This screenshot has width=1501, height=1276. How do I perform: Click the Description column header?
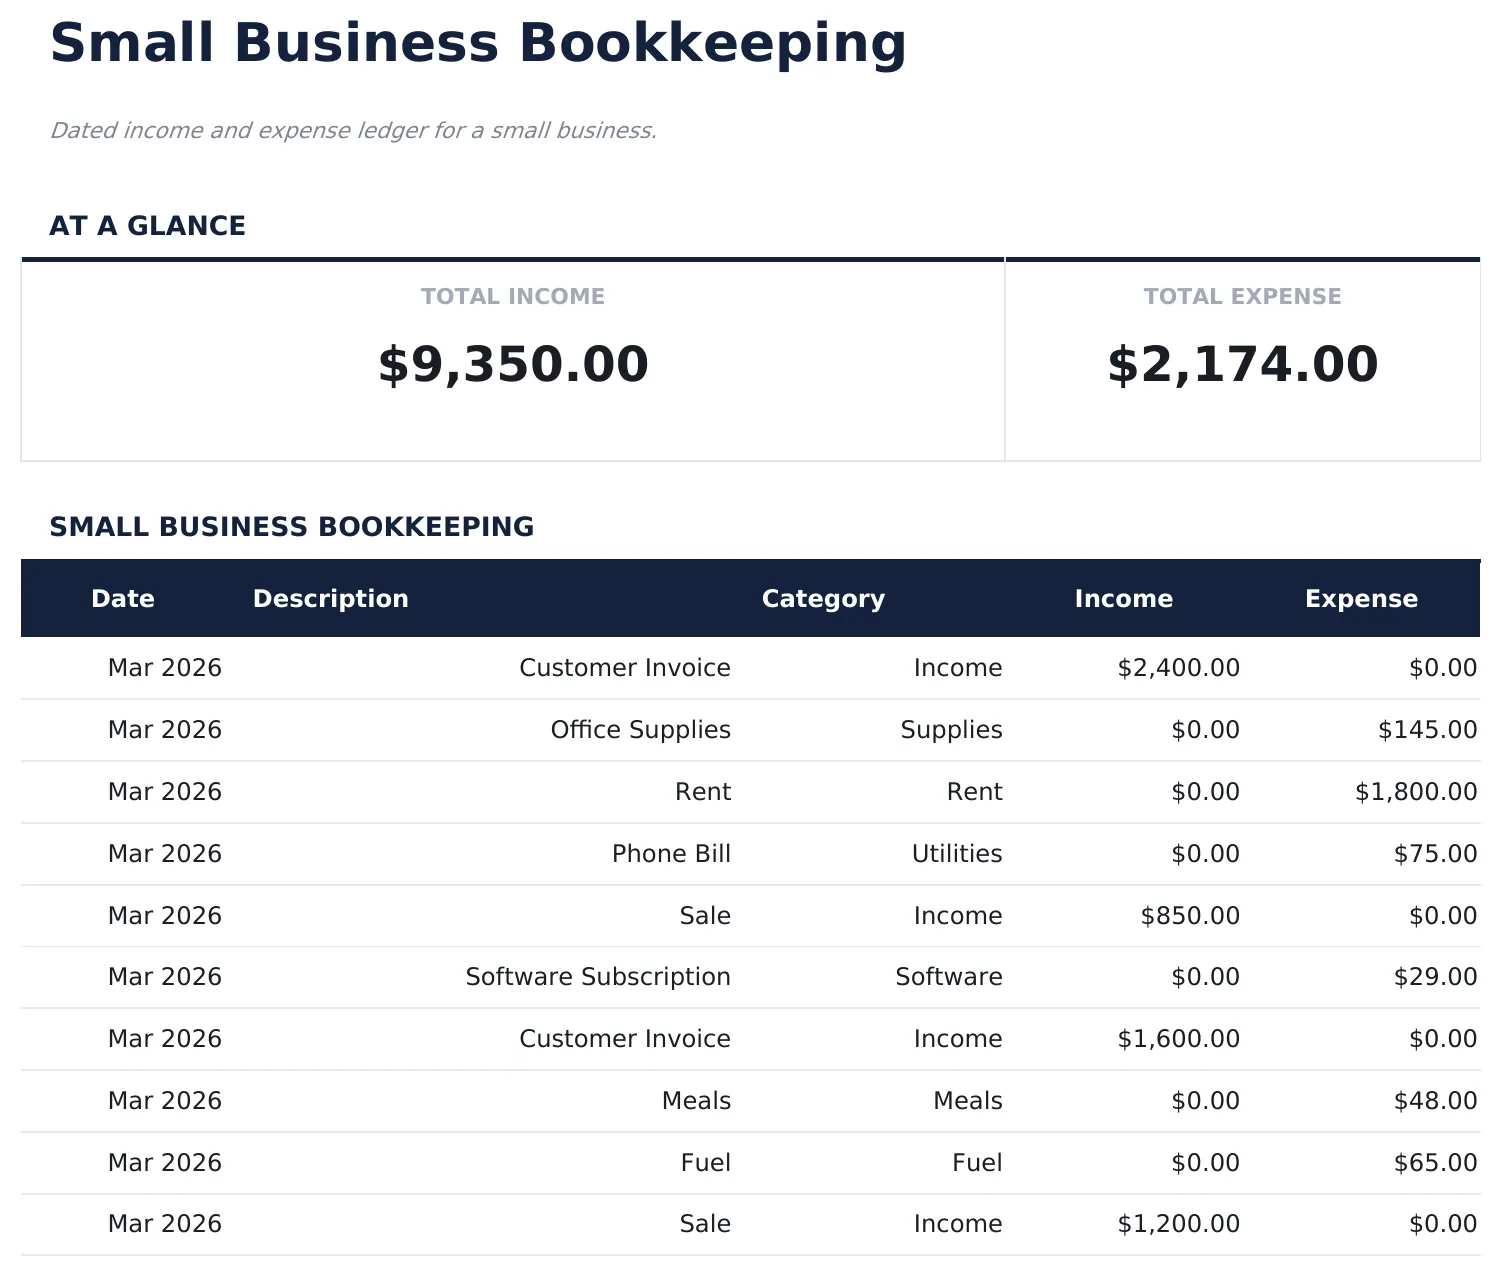tap(330, 598)
